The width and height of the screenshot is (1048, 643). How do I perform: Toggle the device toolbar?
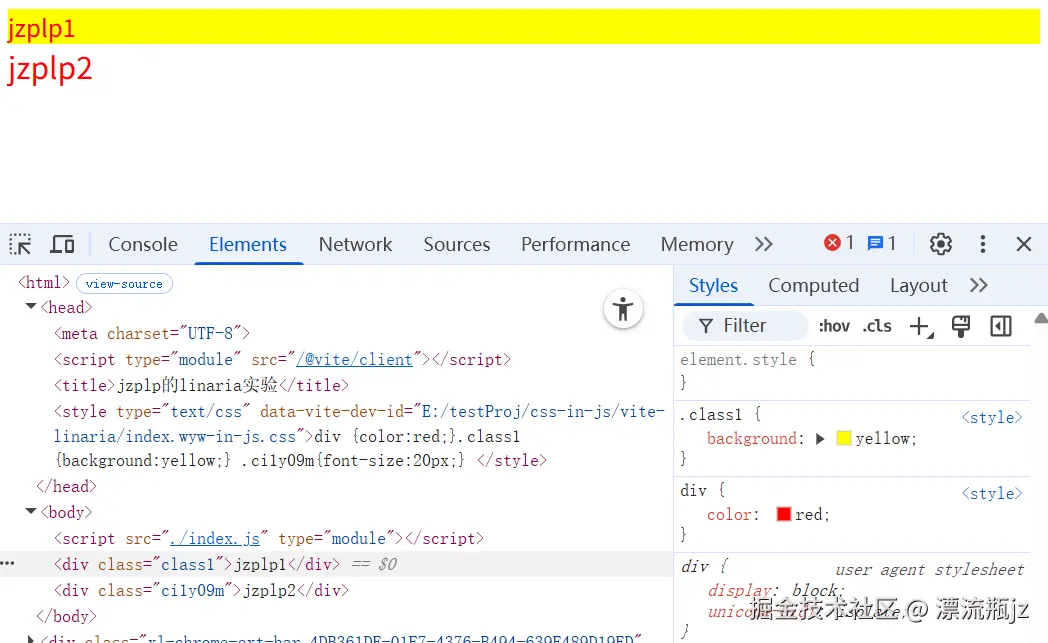pos(62,244)
